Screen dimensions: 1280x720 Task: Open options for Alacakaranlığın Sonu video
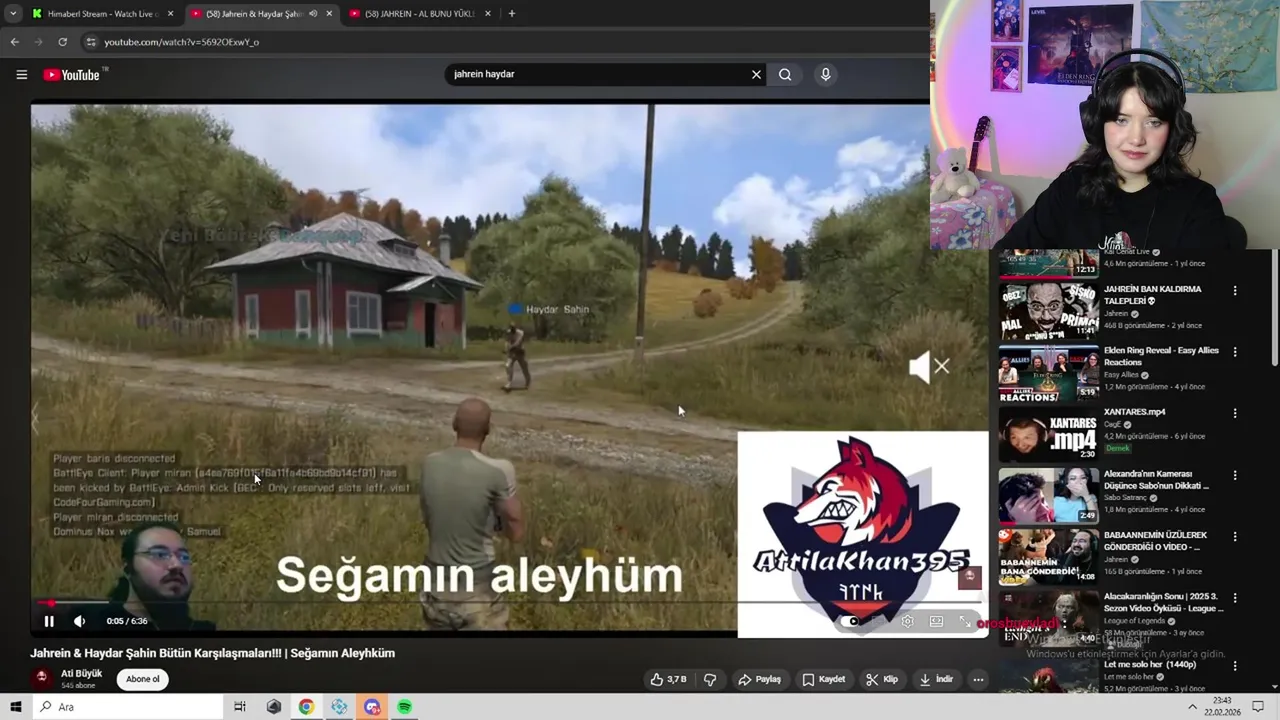[x=1235, y=598]
